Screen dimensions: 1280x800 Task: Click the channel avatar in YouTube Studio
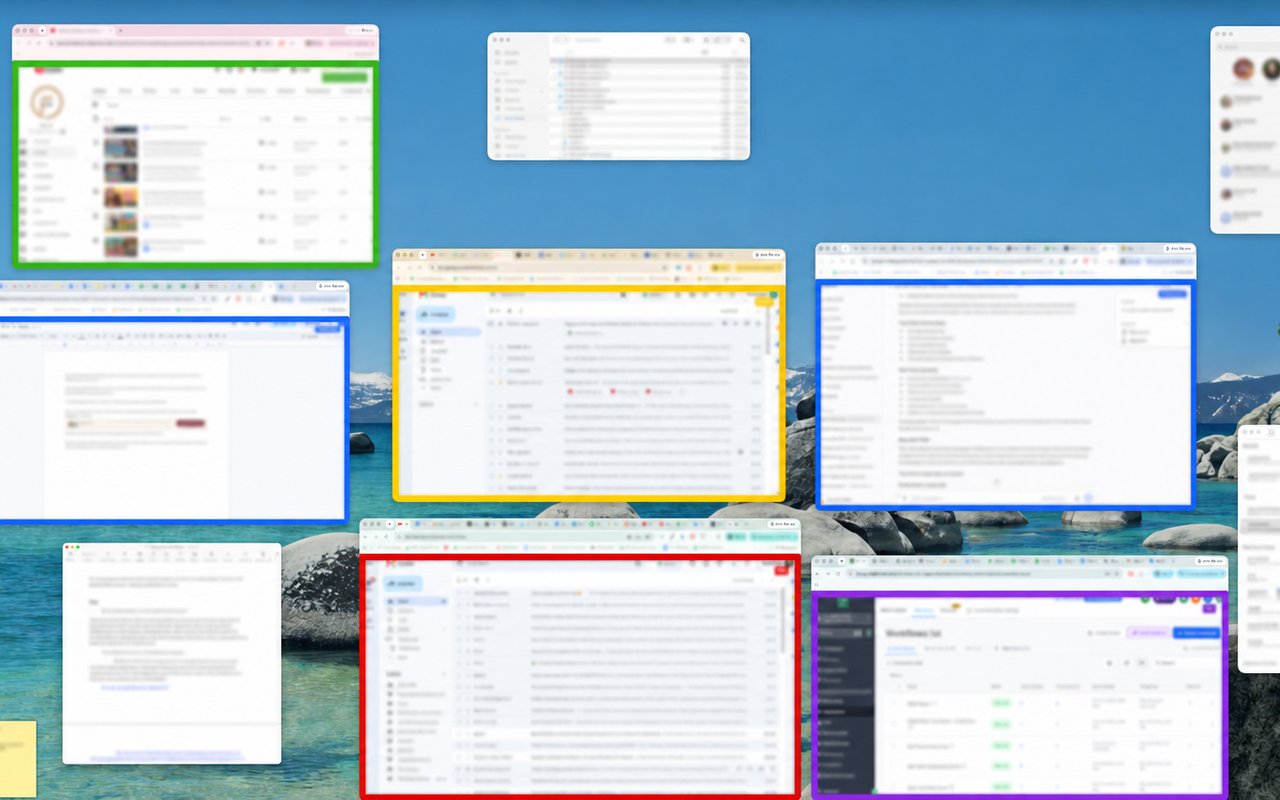(x=47, y=102)
